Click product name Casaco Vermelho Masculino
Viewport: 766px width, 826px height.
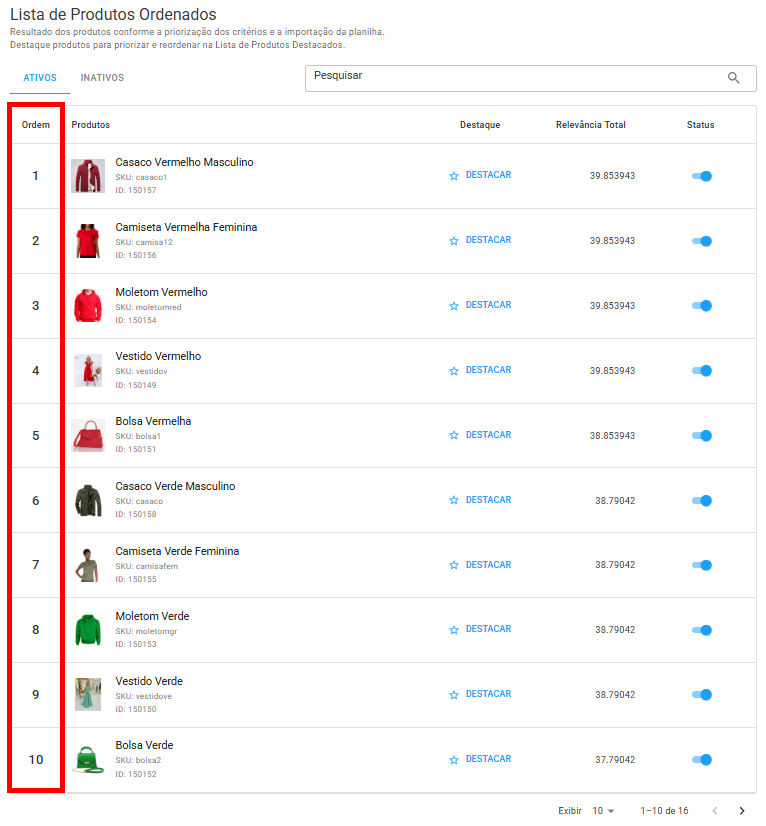click(184, 162)
